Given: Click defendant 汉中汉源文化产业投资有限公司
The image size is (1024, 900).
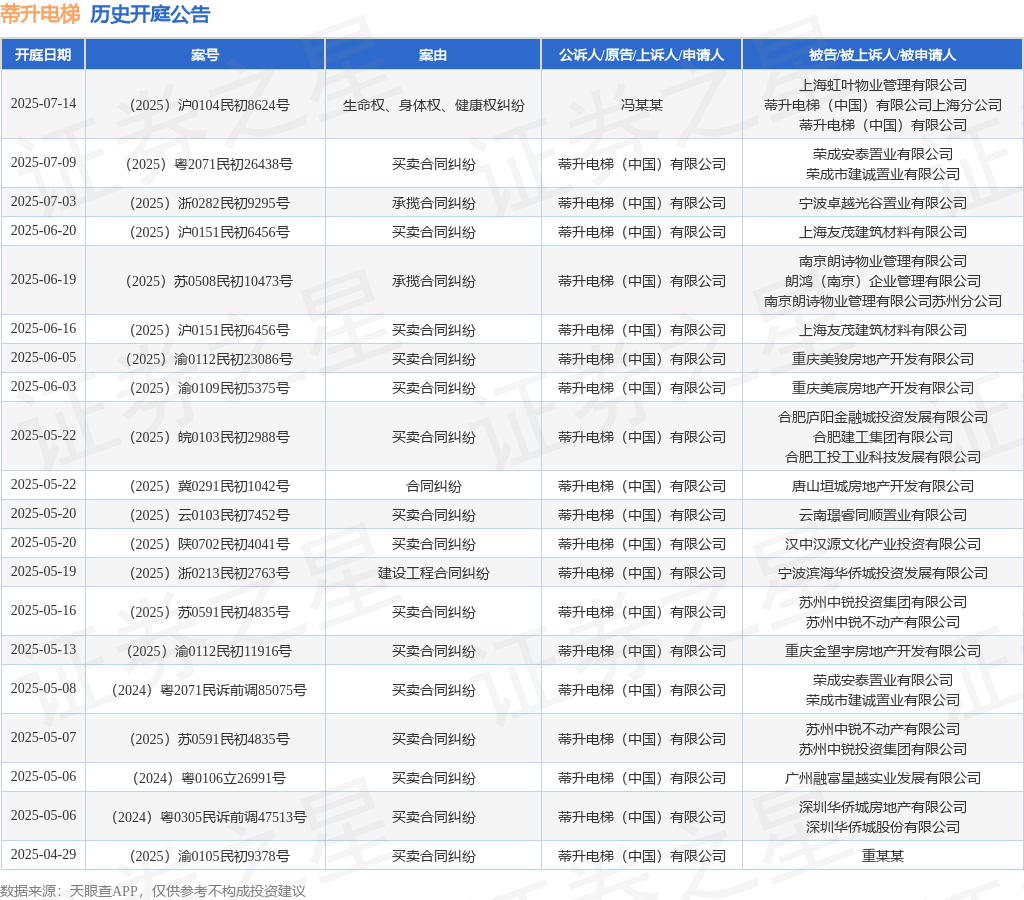Looking at the screenshot, I should (x=883, y=544).
